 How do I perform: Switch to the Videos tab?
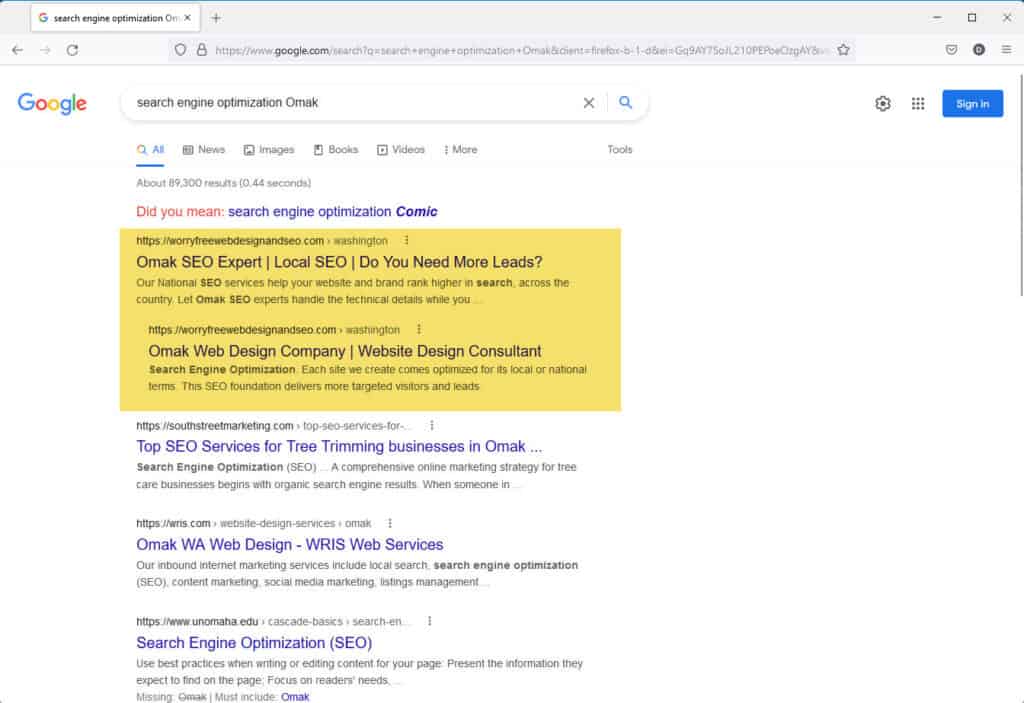pos(401,150)
